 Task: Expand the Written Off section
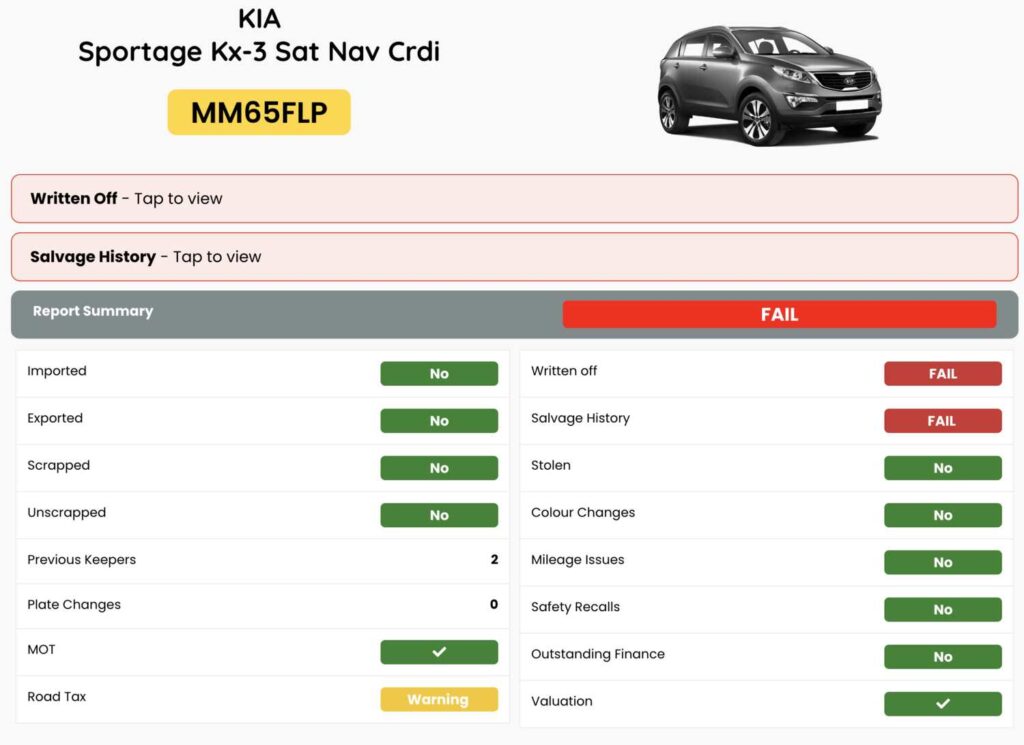(x=512, y=198)
